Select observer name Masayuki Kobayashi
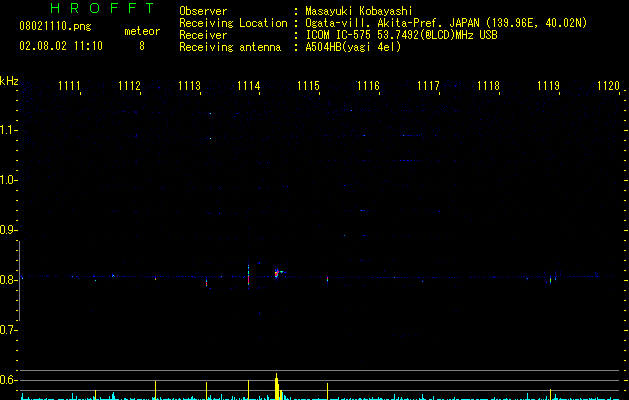The height and width of the screenshot is (400, 629). click(359, 11)
